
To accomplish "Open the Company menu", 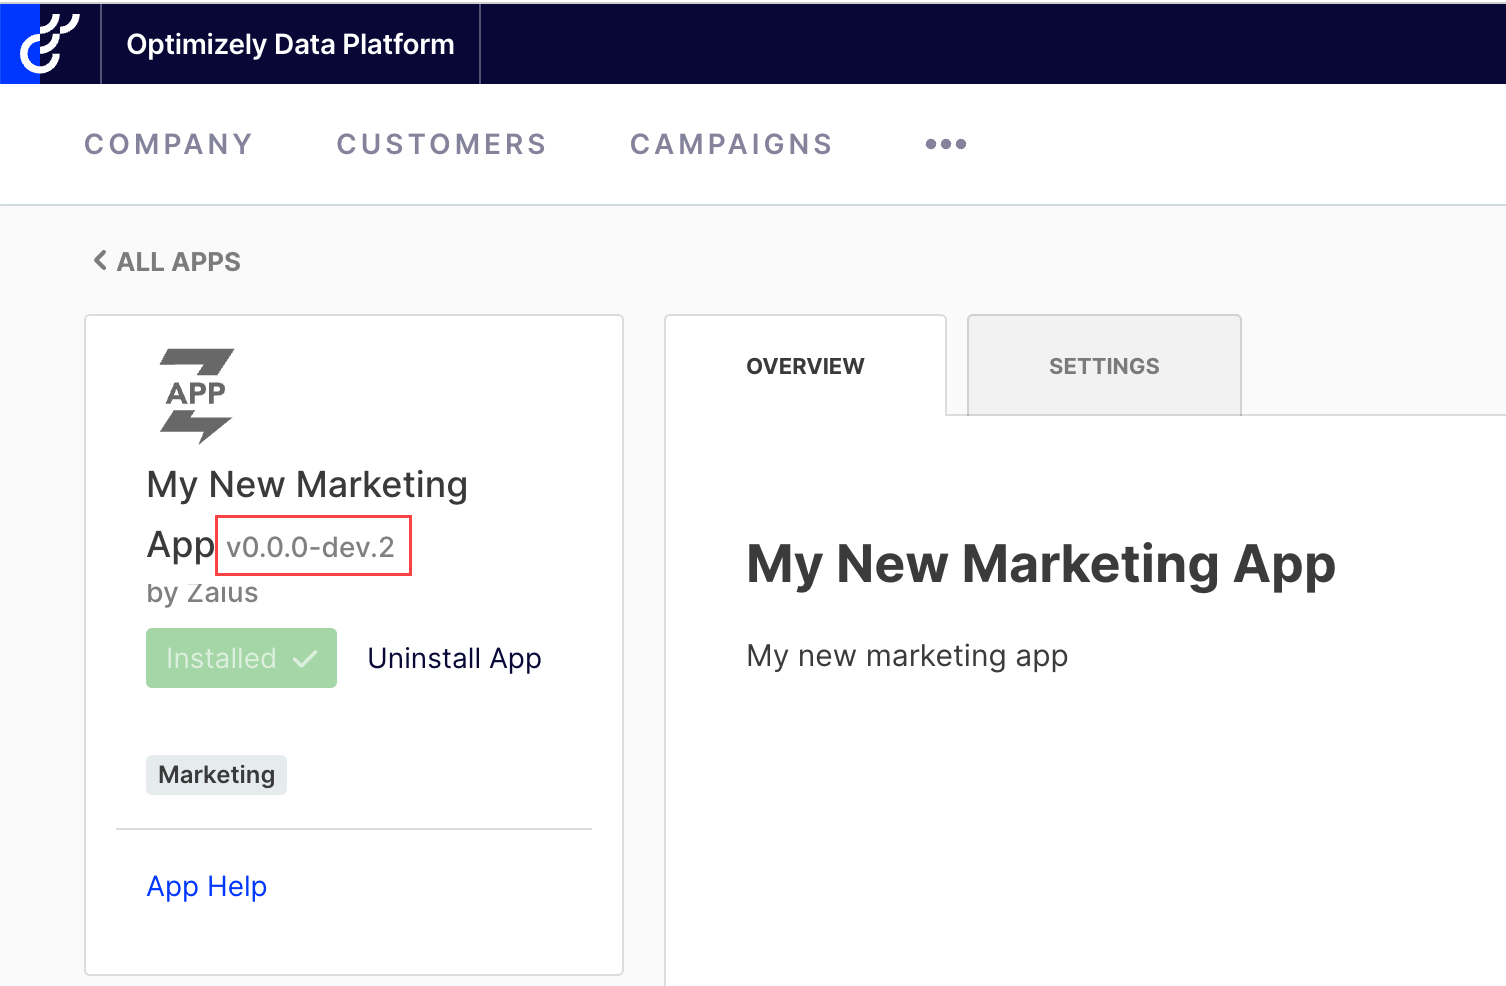I will pos(168,144).
